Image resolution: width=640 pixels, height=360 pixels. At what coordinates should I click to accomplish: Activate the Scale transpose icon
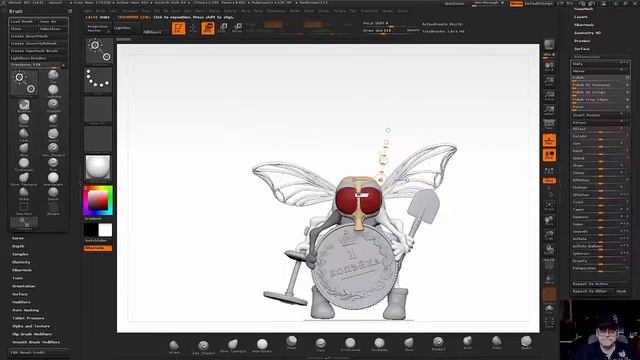[x=223, y=28]
